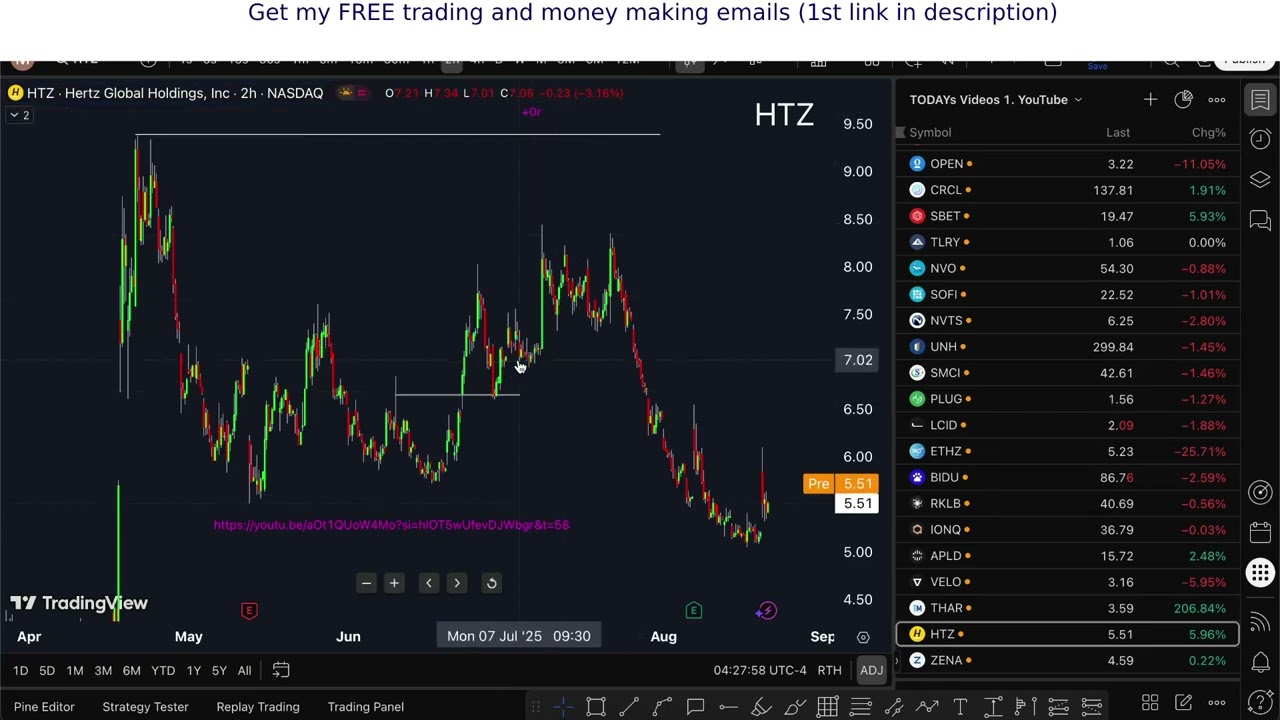Sort watchlist by Chg% column
1280x720 pixels.
[1208, 132]
